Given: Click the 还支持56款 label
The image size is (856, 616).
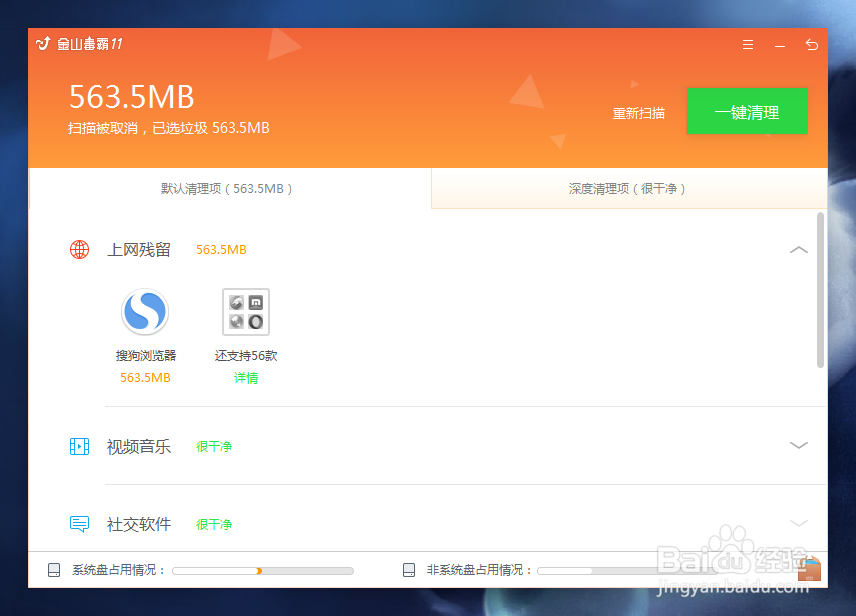Looking at the screenshot, I should point(246,356).
